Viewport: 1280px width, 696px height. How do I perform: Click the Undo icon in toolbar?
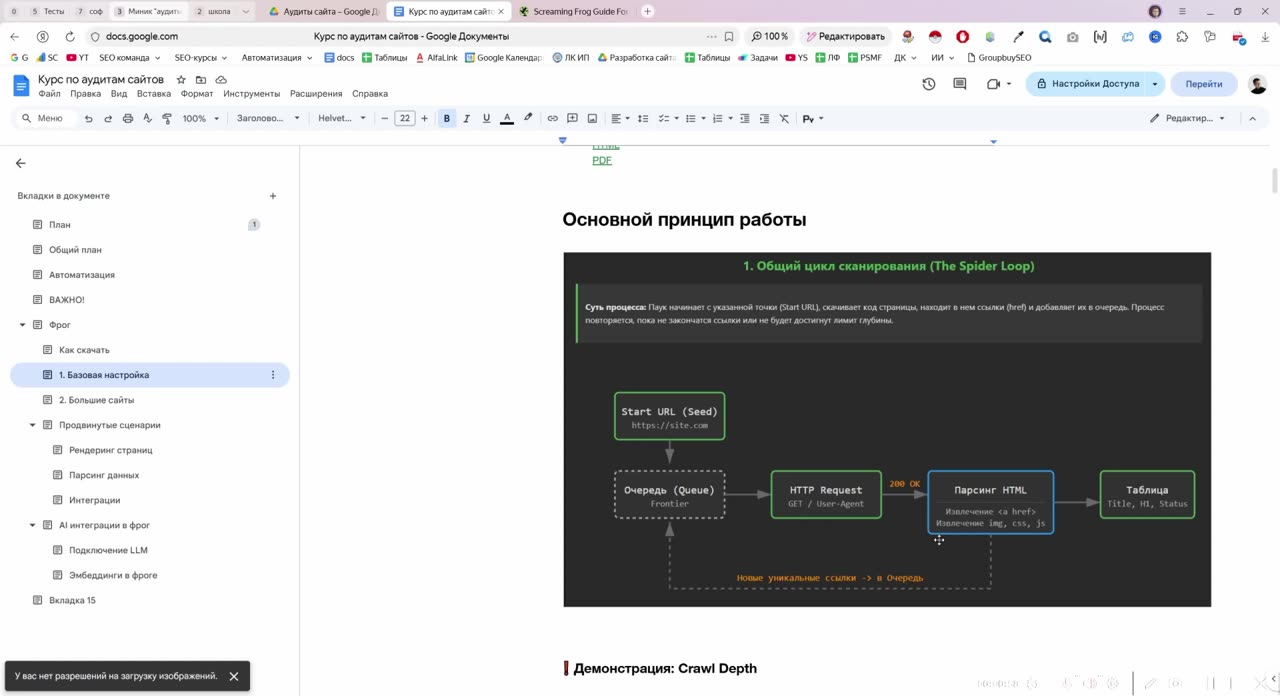89,118
